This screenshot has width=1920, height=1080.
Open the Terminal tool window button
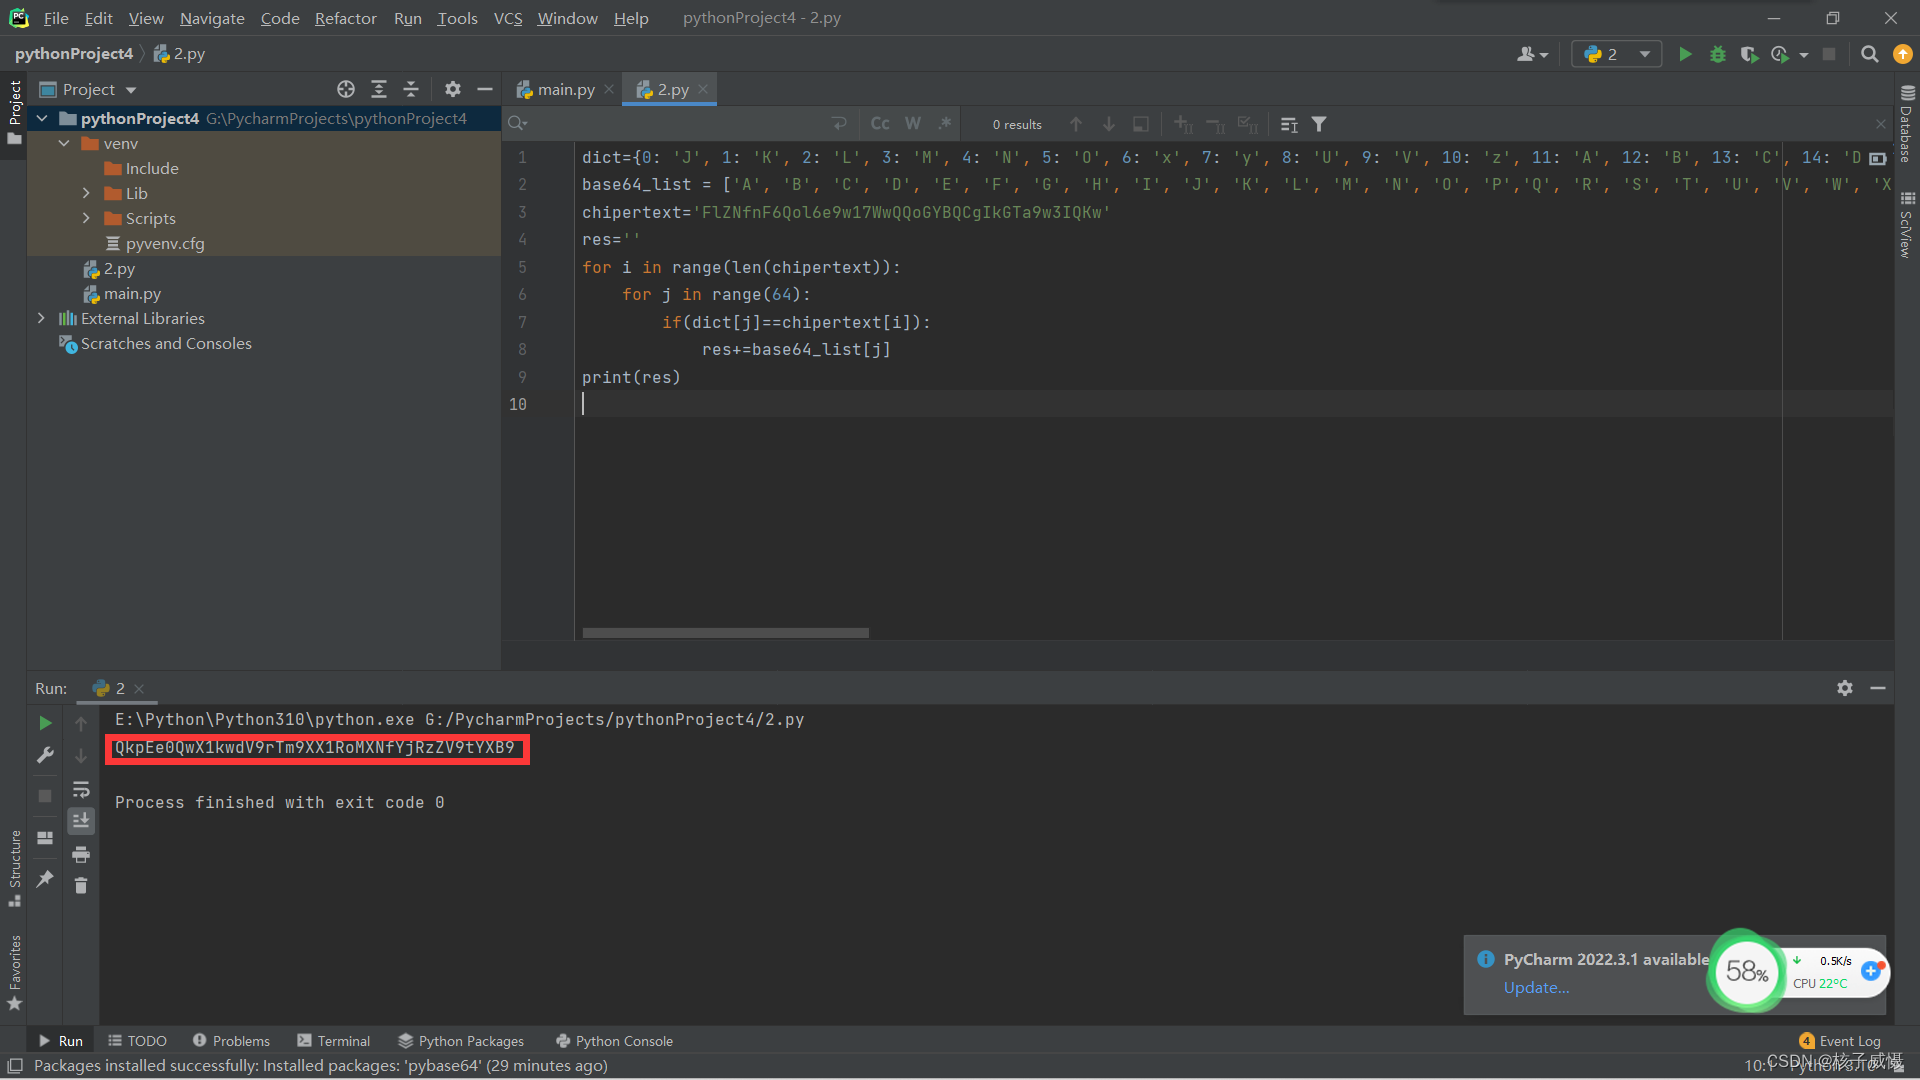[x=334, y=1041]
